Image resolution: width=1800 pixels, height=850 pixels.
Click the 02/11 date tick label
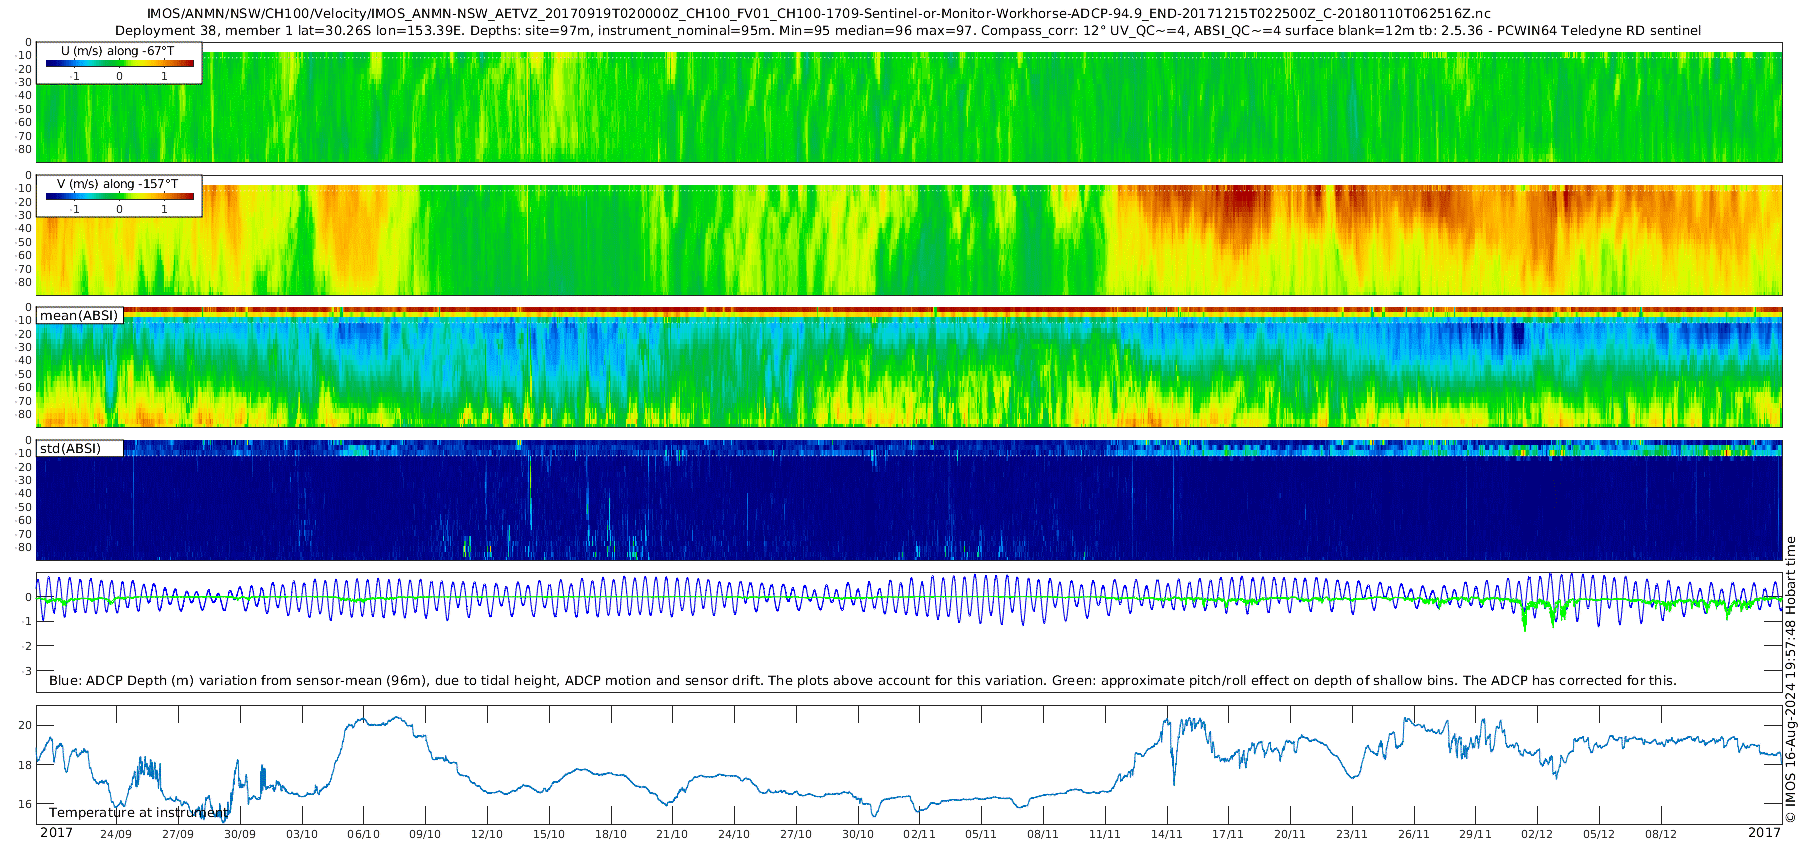(x=919, y=834)
